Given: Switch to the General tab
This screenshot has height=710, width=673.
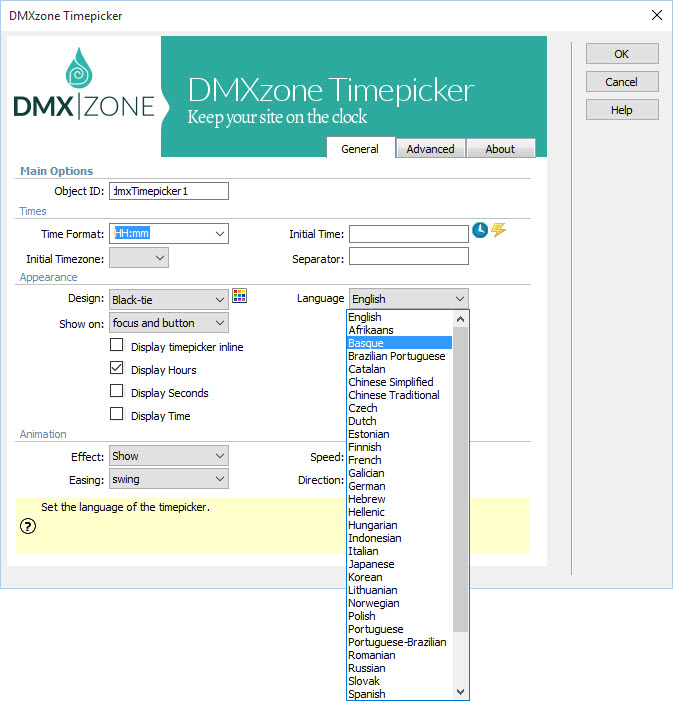Looking at the screenshot, I should [x=361, y=148].
